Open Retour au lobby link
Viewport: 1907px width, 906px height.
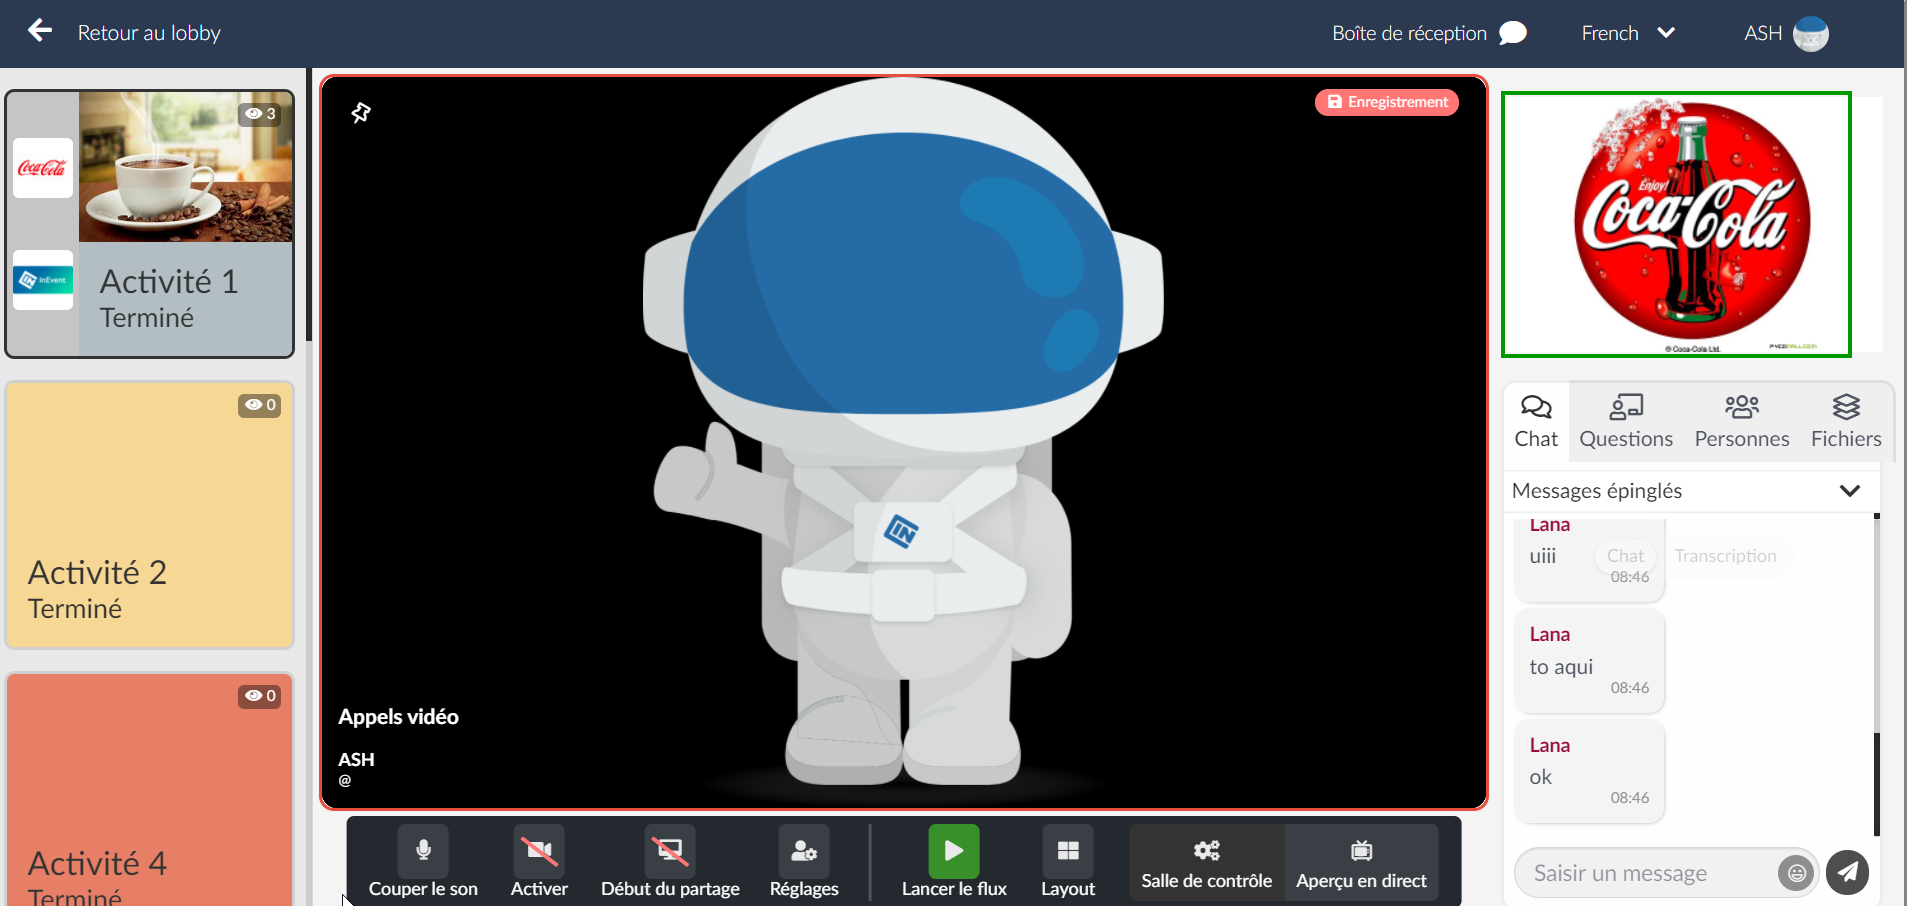[x=149, y=33]
